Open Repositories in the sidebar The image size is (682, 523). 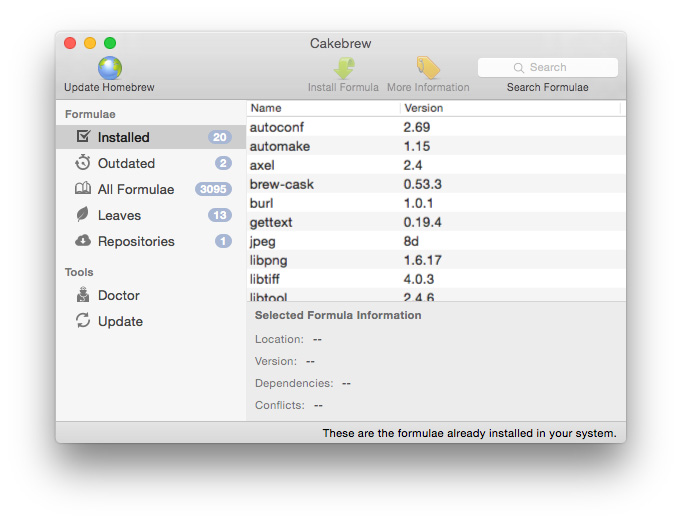pos(151,241)
